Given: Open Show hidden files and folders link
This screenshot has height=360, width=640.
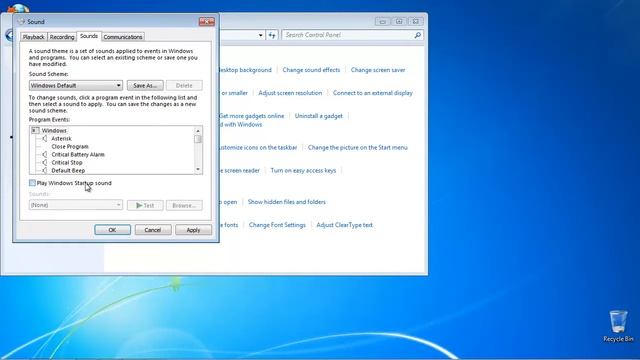Looking at the screenshot, I should tap(287, 202).
